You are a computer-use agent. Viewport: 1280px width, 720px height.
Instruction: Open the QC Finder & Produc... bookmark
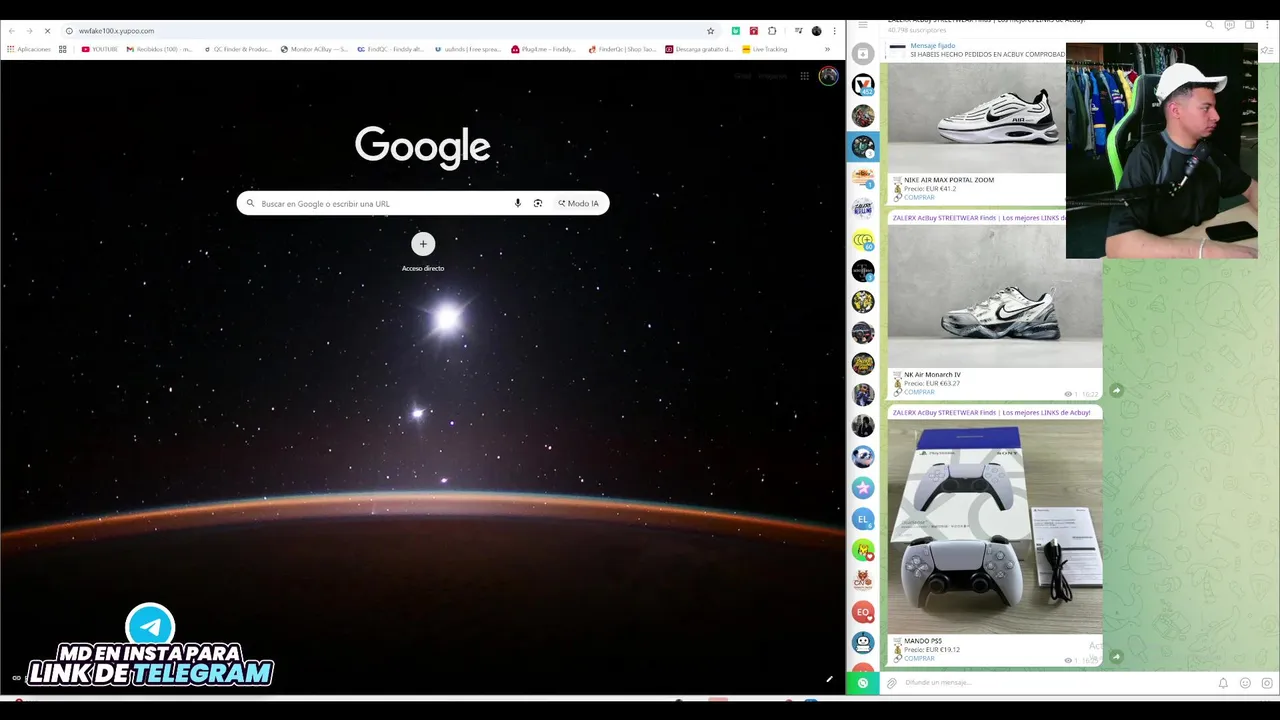[238, 49]
